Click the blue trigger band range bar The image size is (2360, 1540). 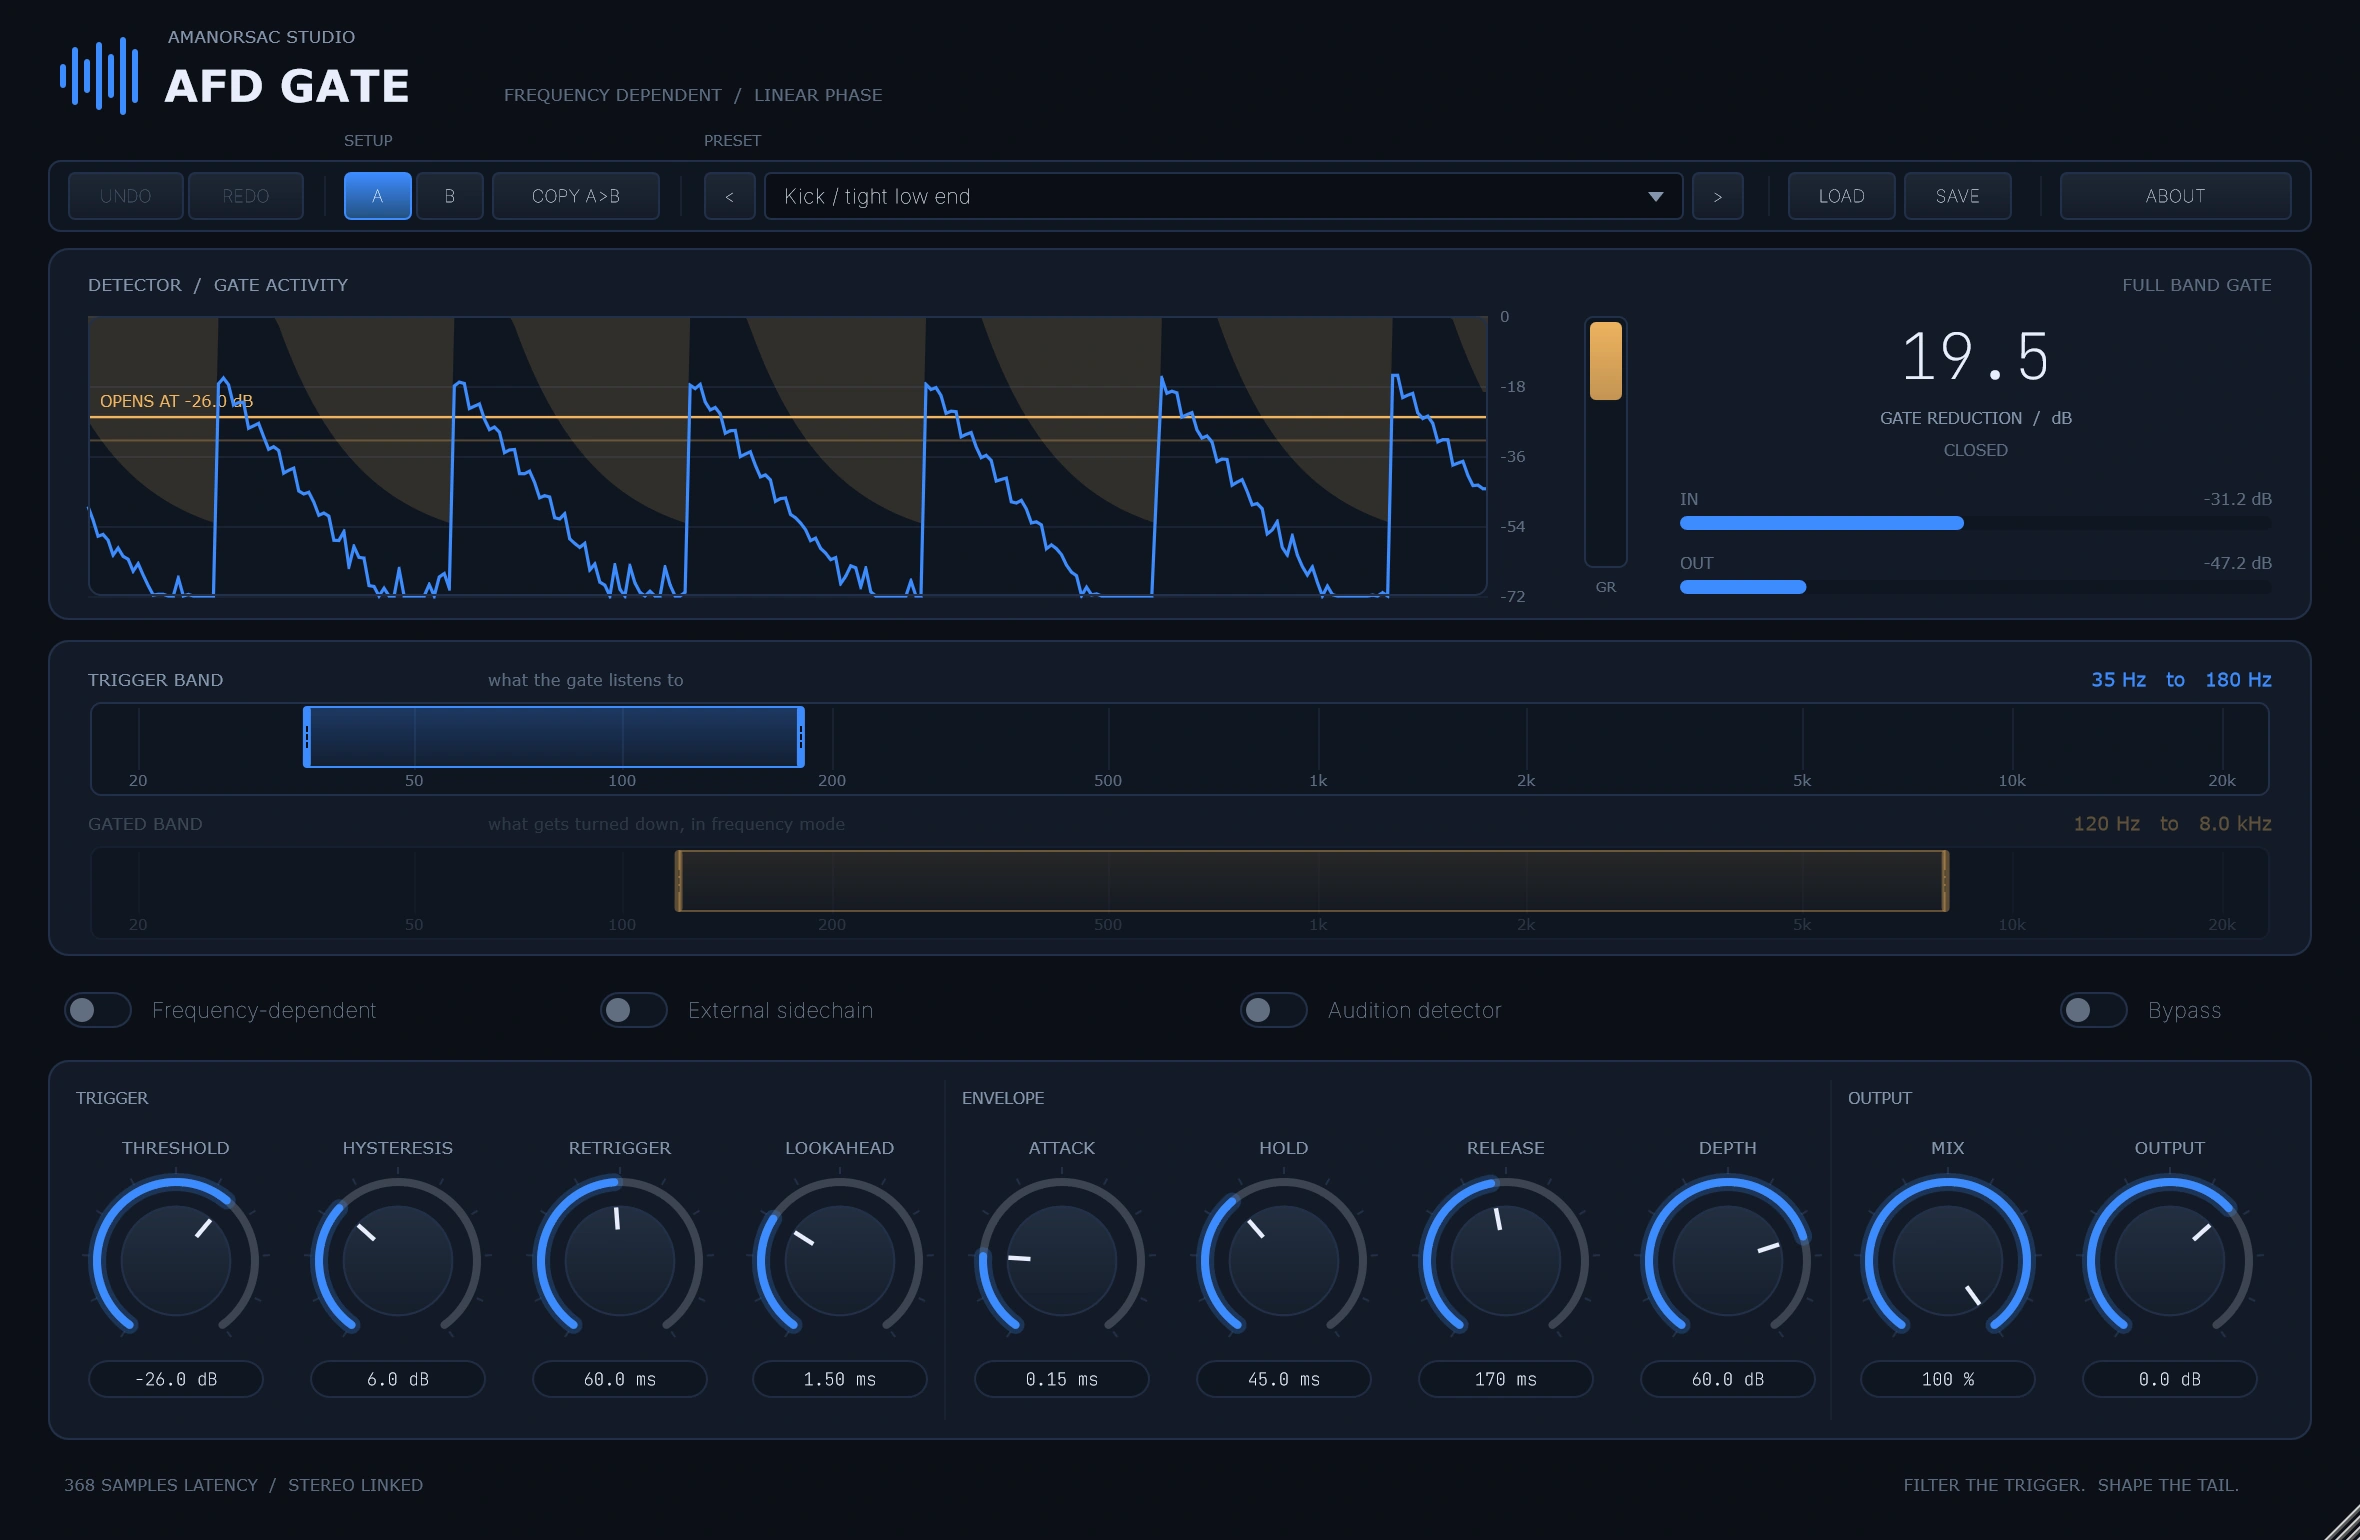point(554,737)
